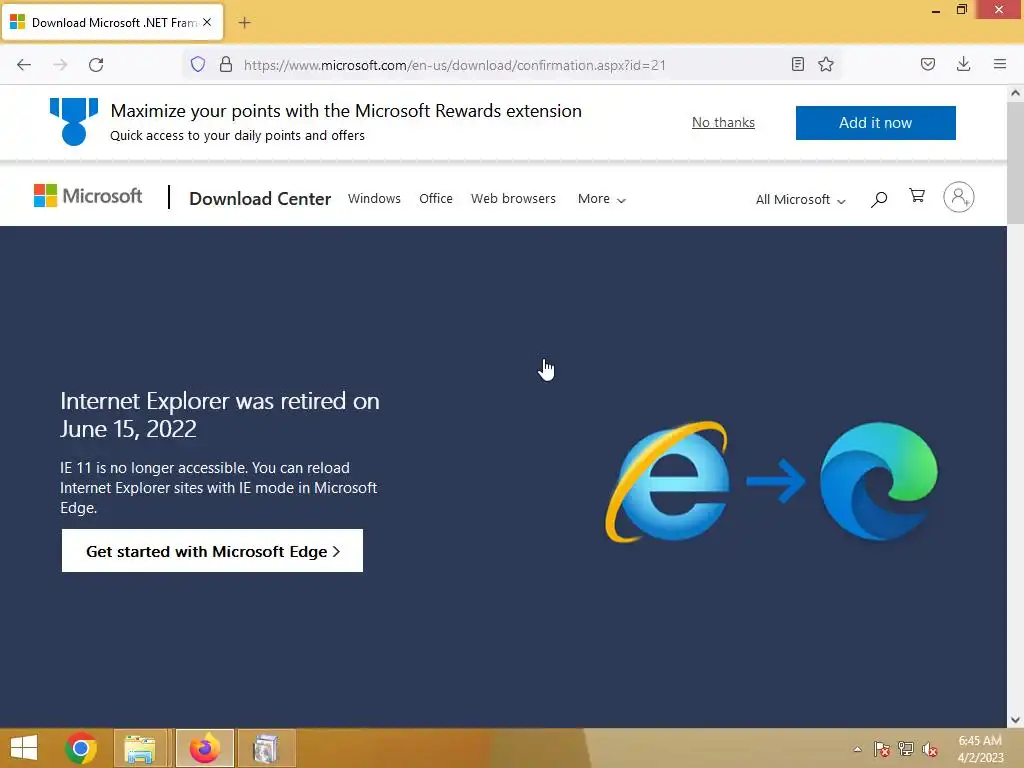Open the tracking protection shield icon
This screenshot has height=768, width=1024.
click(198, 64)
